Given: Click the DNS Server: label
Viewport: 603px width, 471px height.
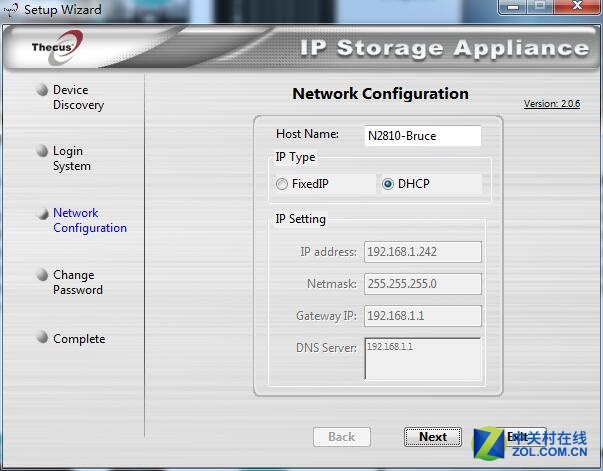Looking at the screenshot, I should 326,348.
